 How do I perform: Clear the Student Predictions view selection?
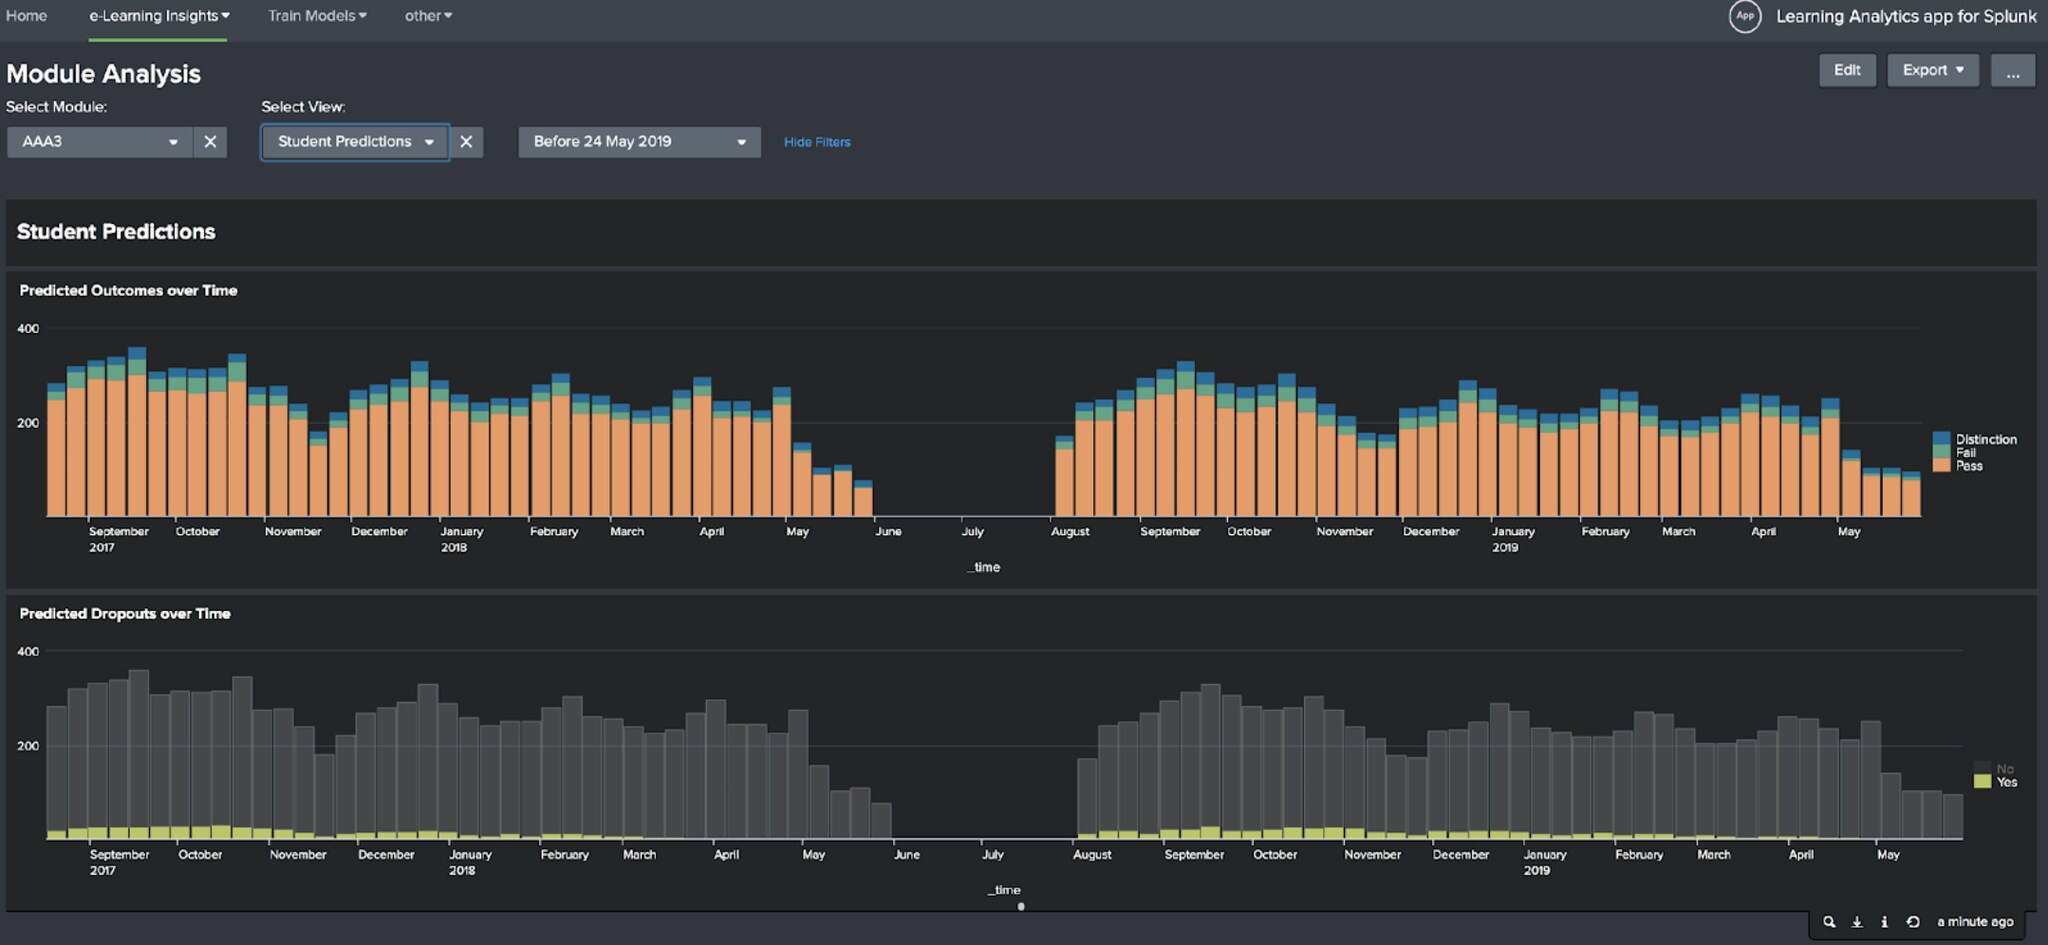(x=466, y=142)
